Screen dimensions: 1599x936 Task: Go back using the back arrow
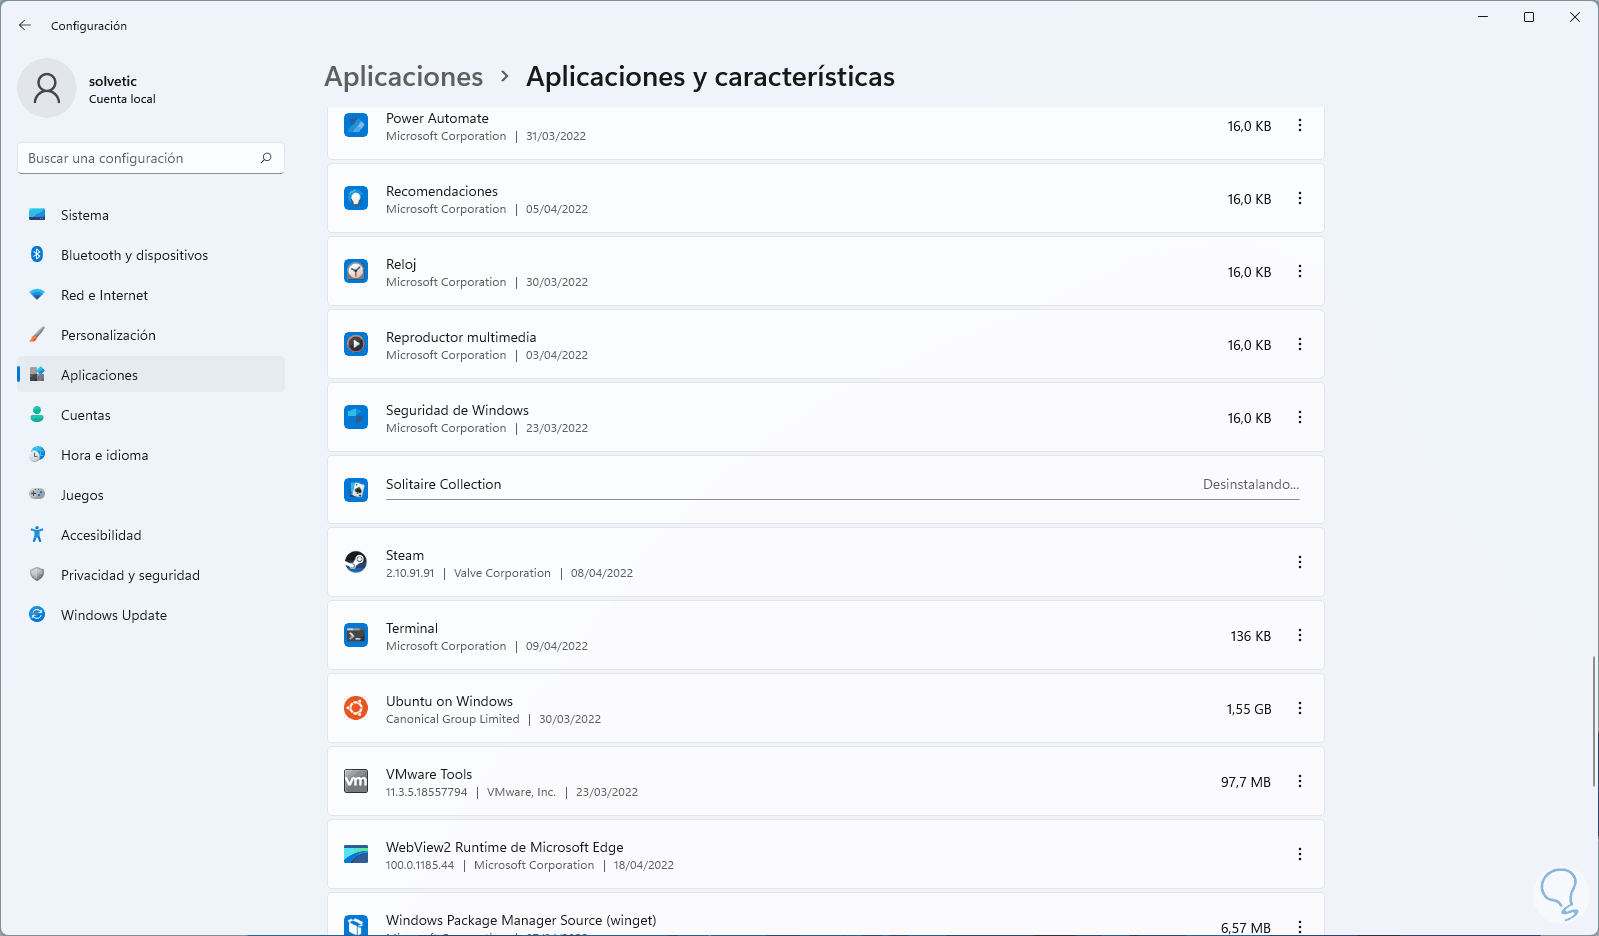pos(25,26)
